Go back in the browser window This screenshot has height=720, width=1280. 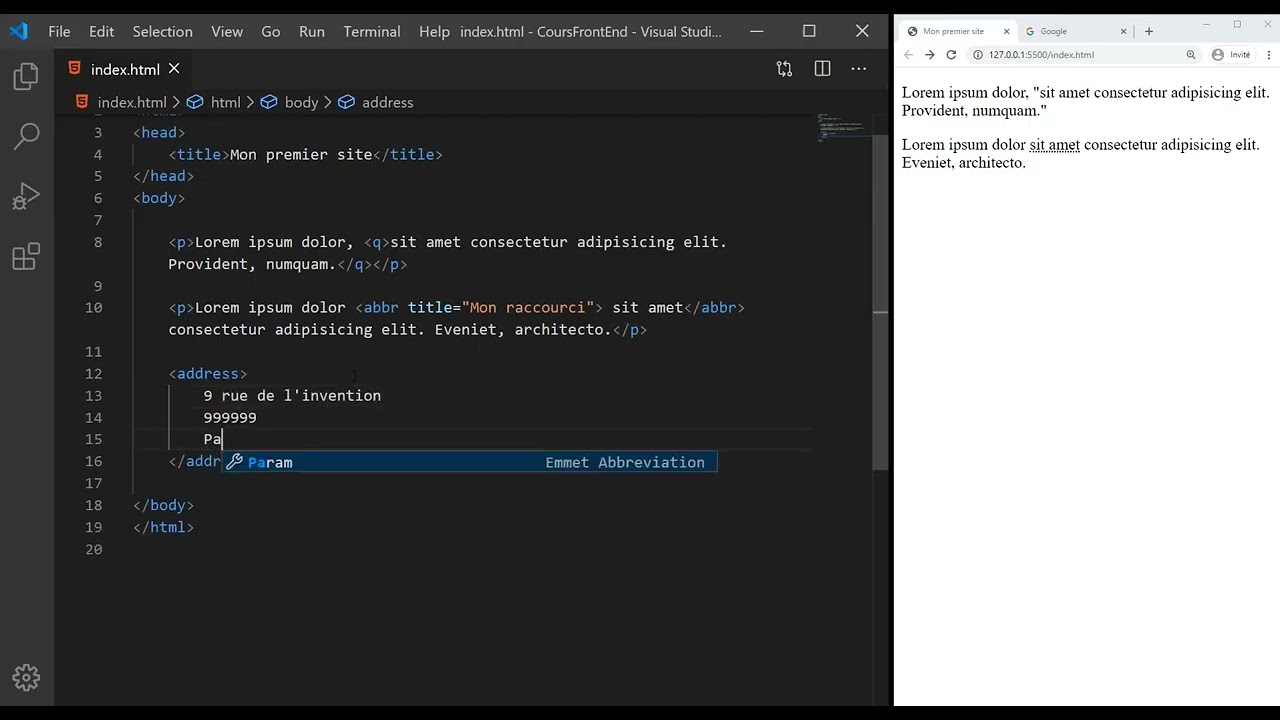pos(909,55)
